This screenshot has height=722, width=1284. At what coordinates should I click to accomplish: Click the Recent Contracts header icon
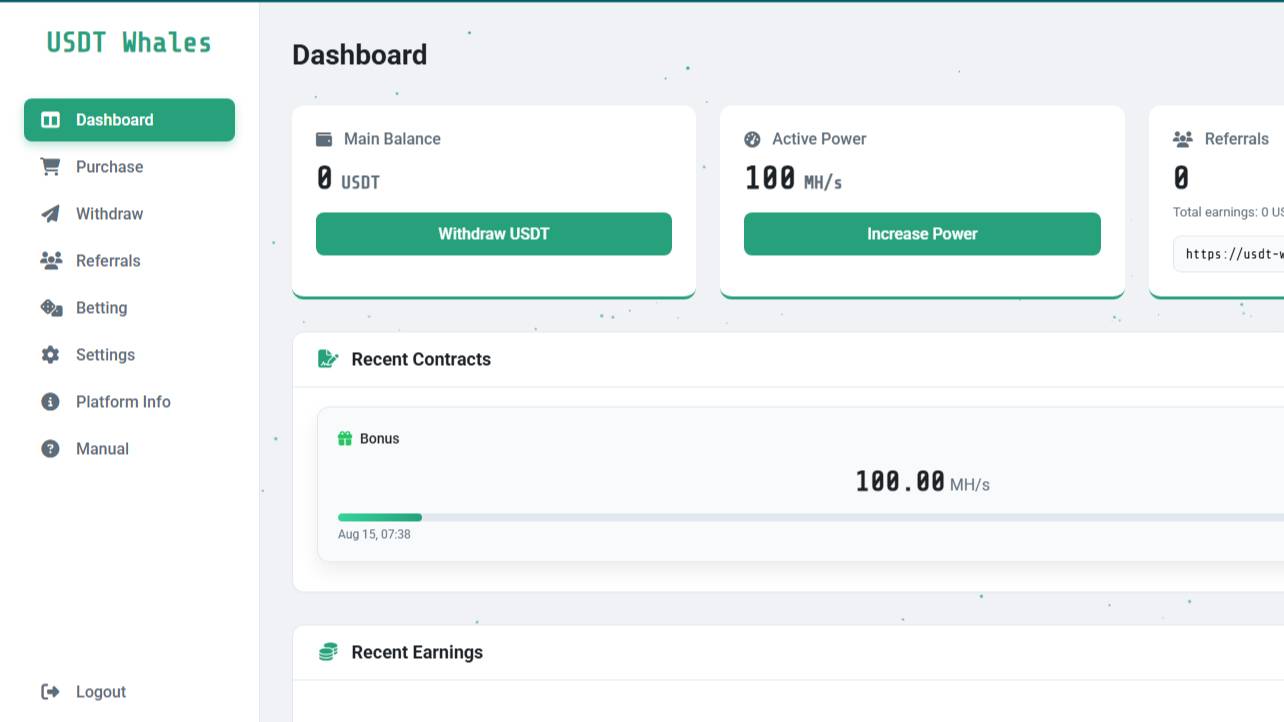328,359
